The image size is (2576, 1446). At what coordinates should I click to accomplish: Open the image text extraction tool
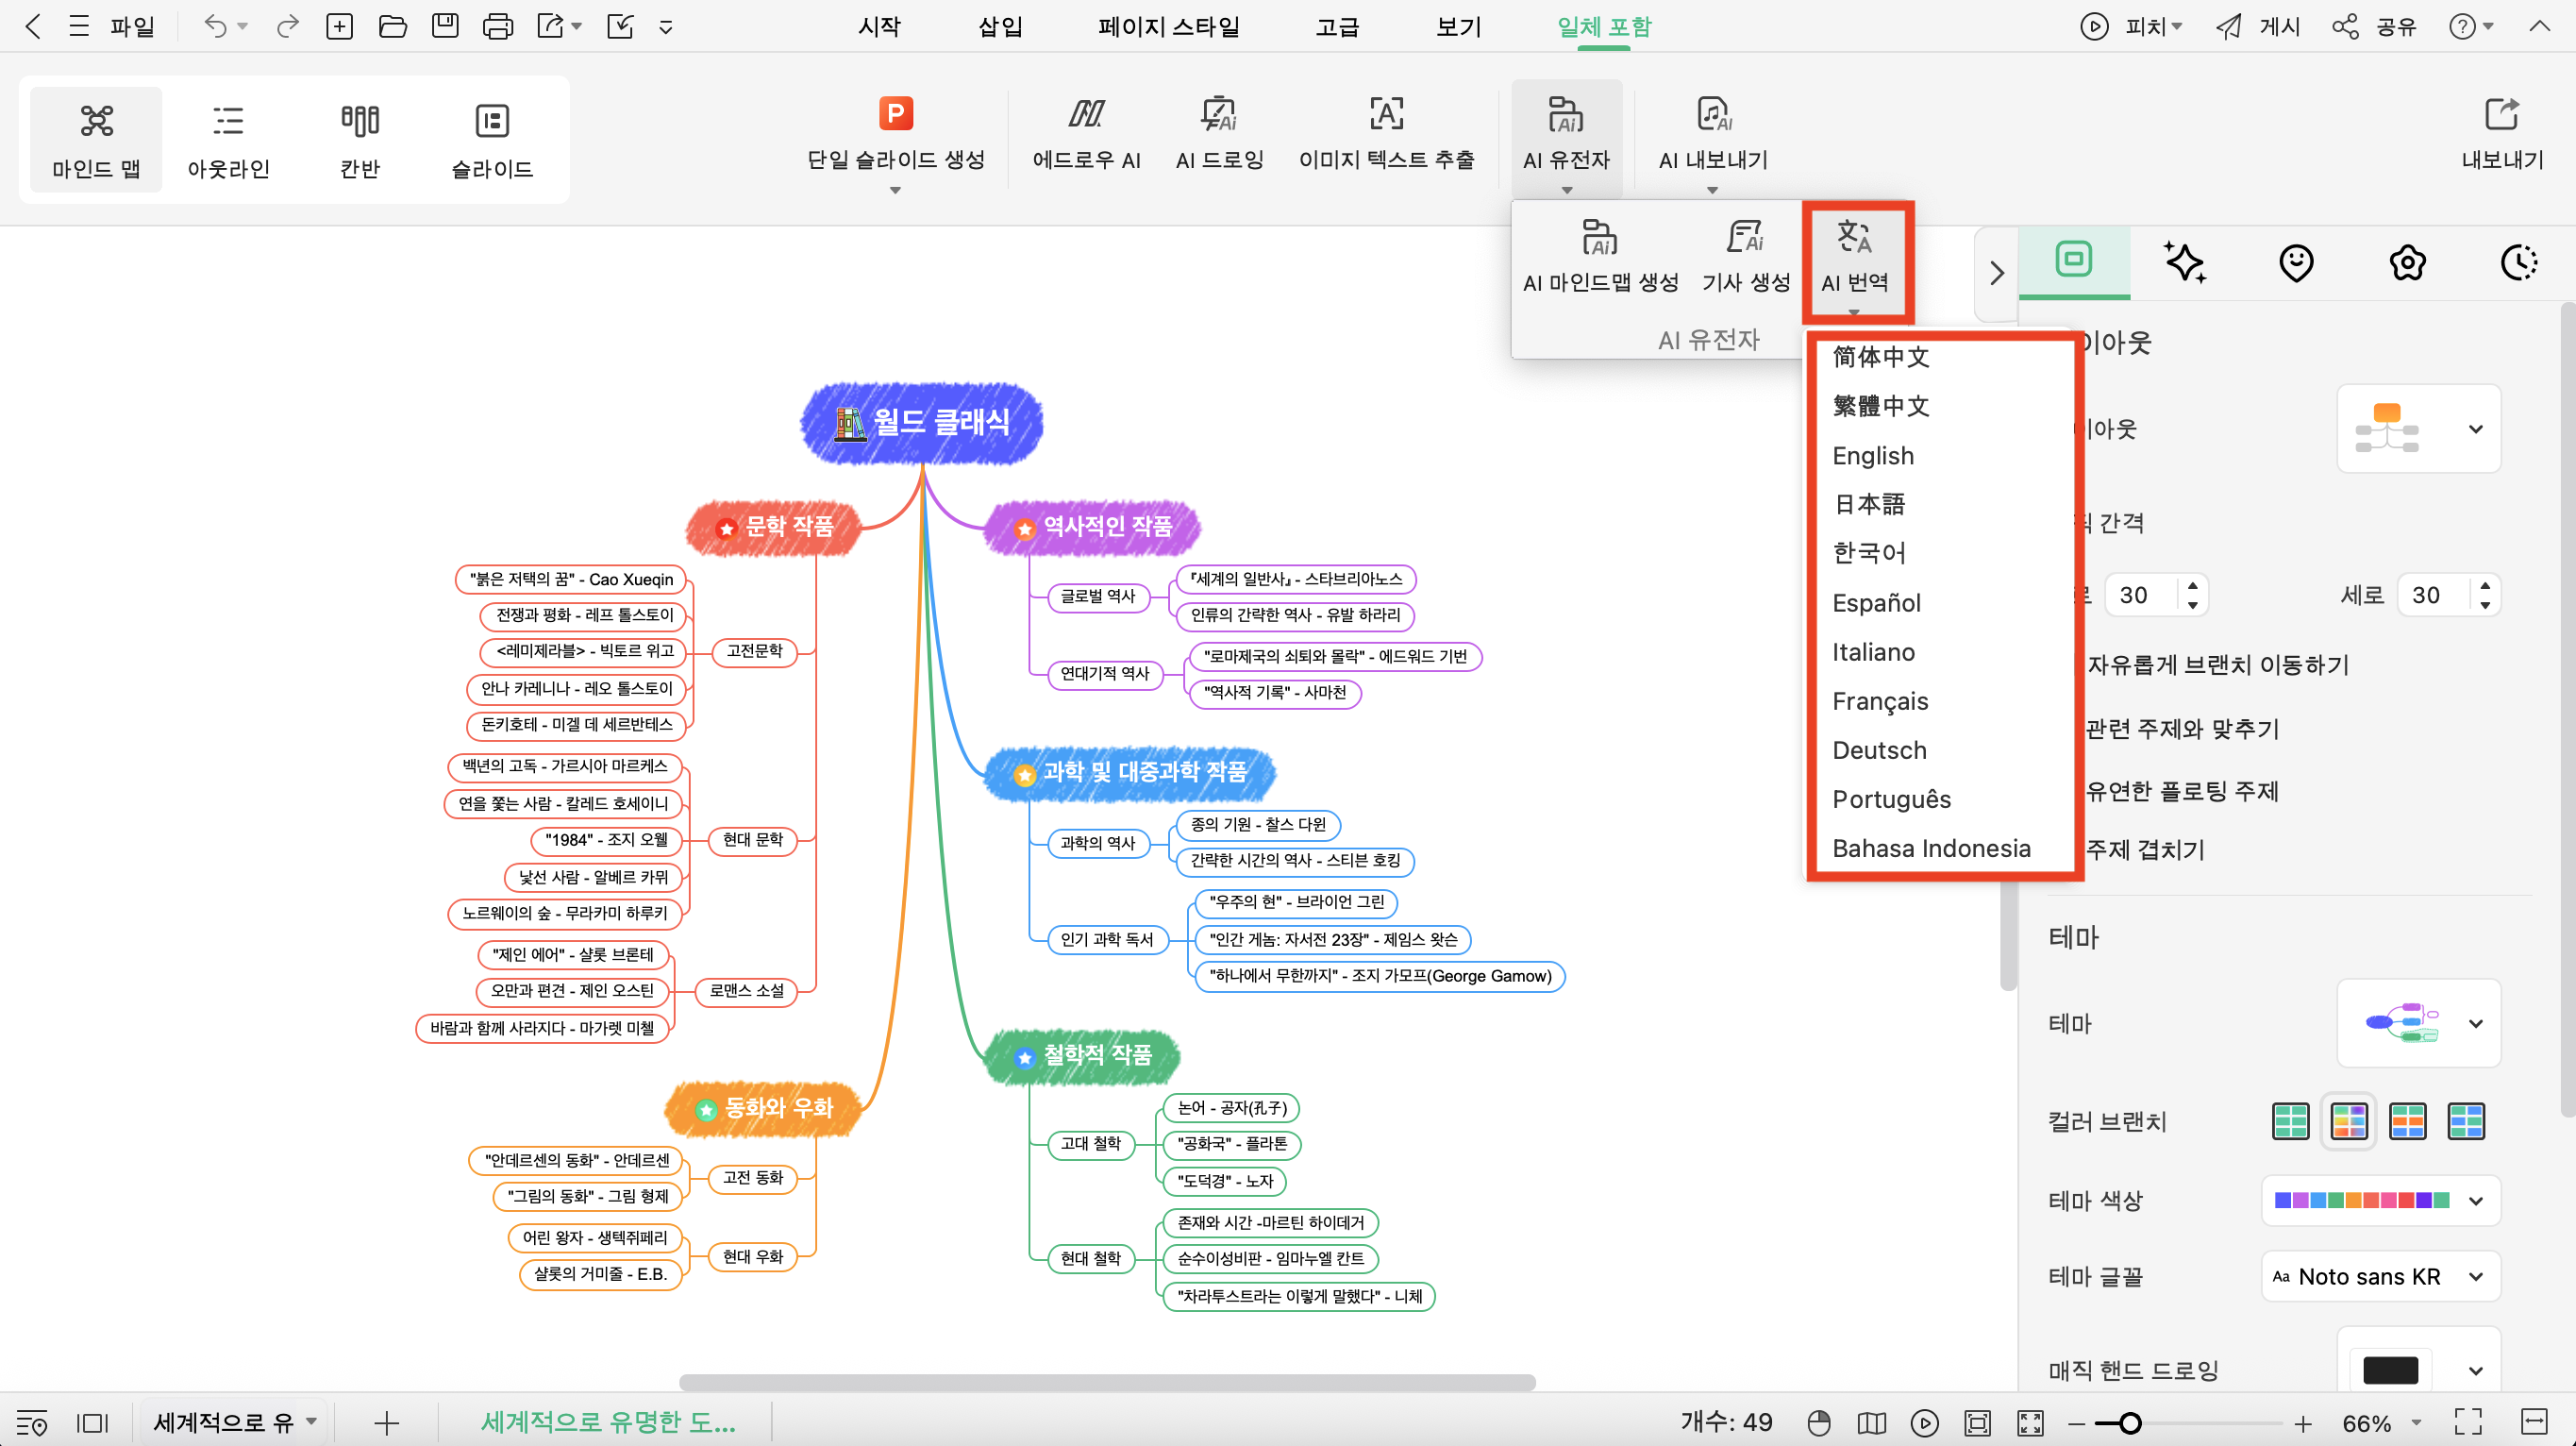[x=1386, y=135]
